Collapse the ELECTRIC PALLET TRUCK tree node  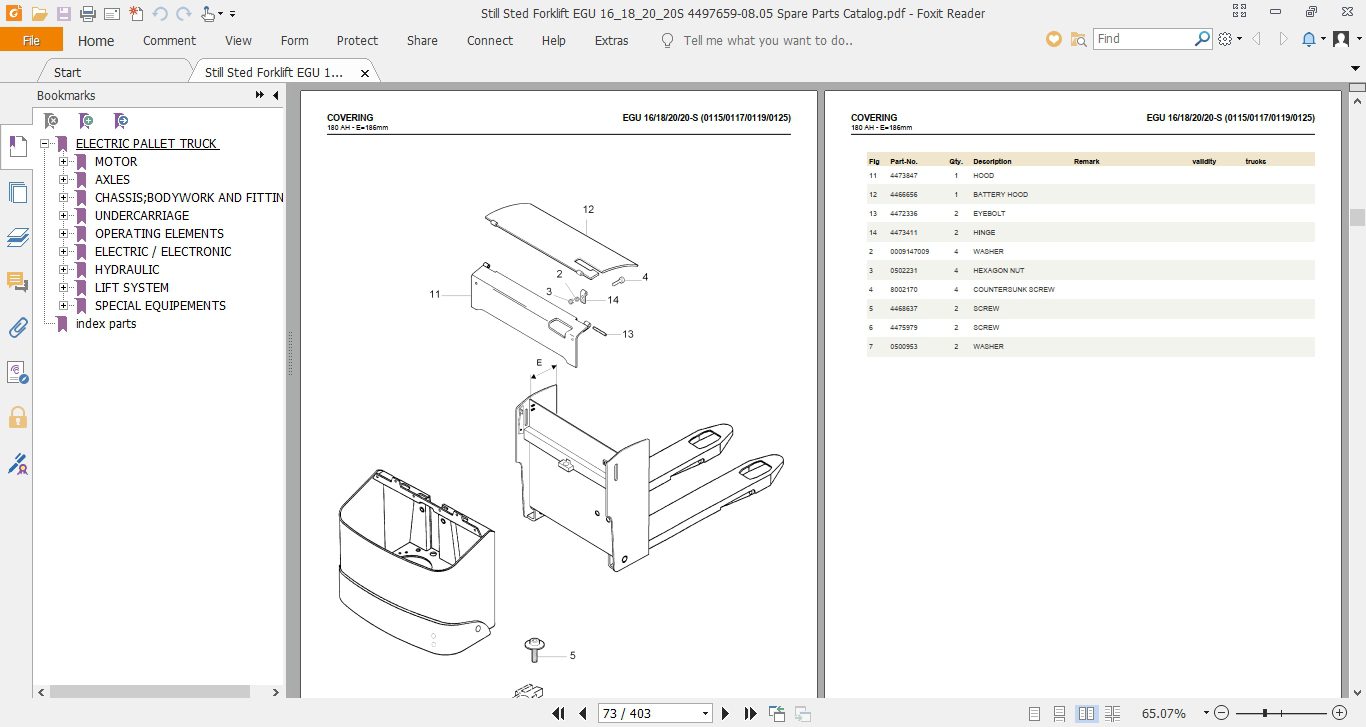(x=45, y=144)
